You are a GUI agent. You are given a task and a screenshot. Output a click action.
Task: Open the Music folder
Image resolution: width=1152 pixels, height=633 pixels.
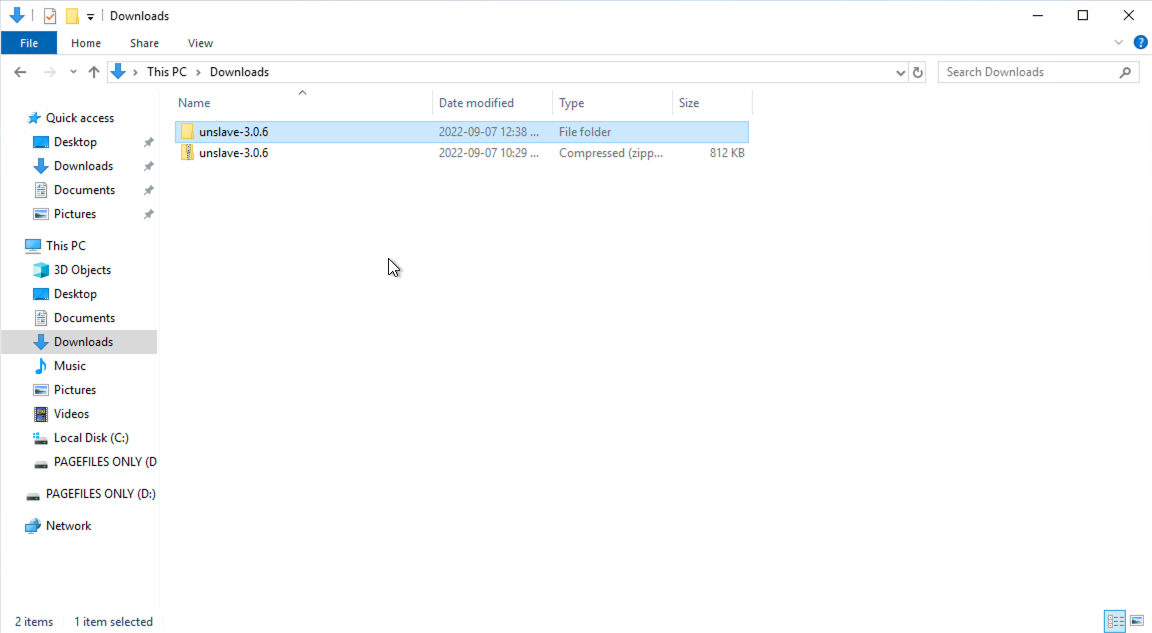click(69, 366)
